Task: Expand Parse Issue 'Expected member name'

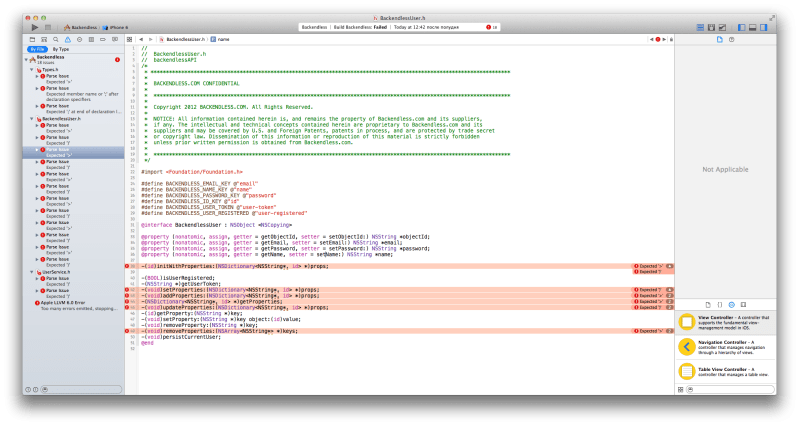Action: (37, 88)
